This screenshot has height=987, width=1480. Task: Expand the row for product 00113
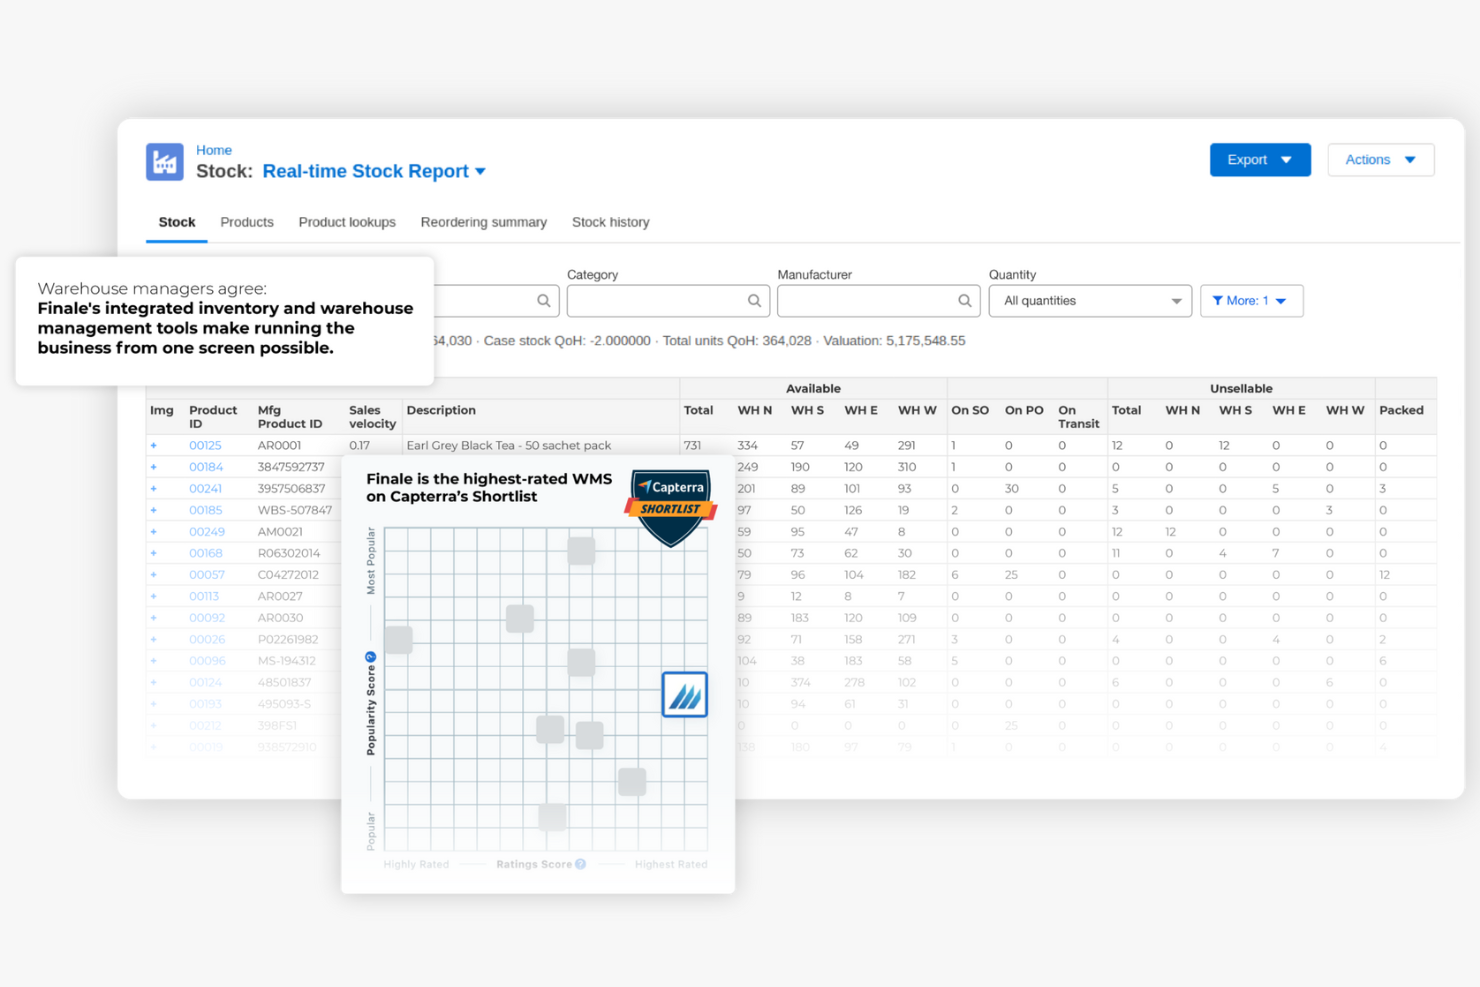coord(154,596)
